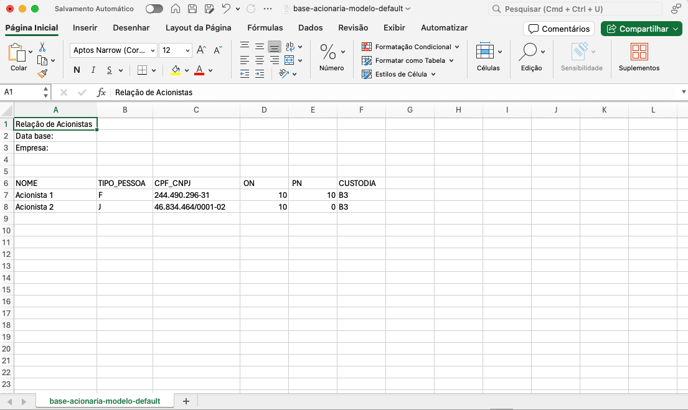This screenshot has height=410, width=688.
Task: Open the Automatizar tab
Action: click(x=444, y=28)
